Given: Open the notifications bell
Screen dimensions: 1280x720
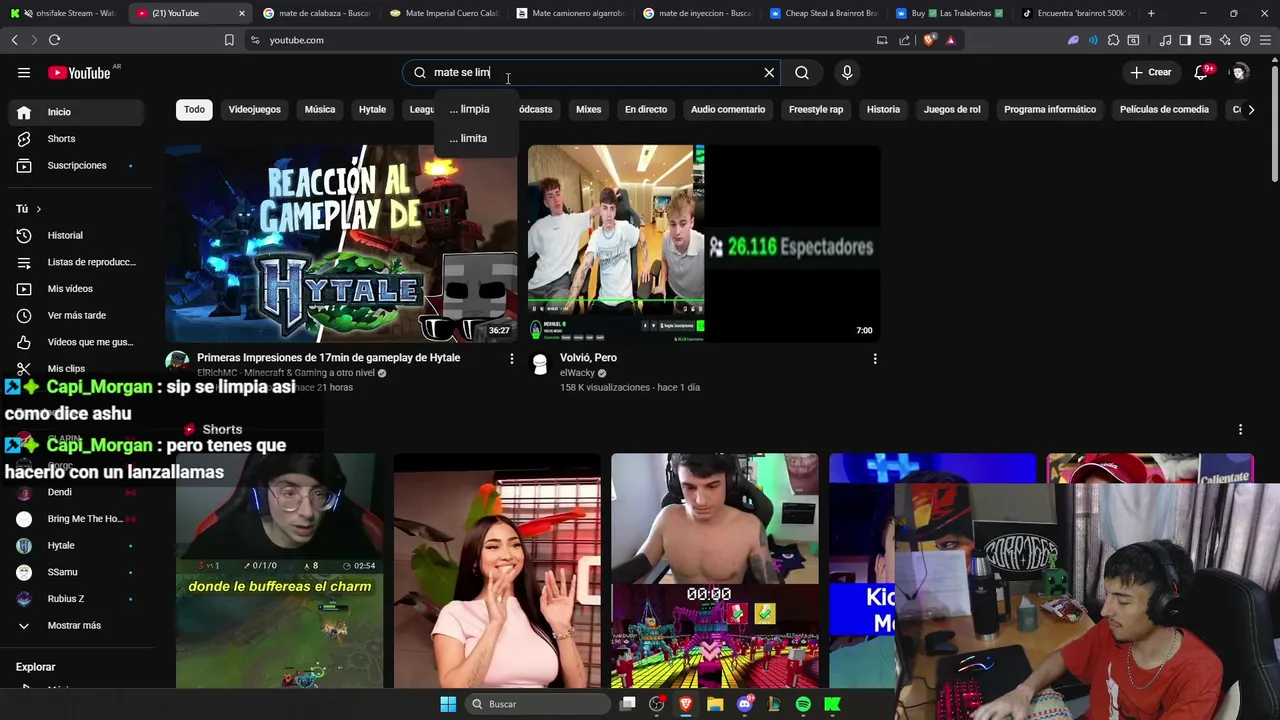Looking at the screenshot, I should [1203, 72].
